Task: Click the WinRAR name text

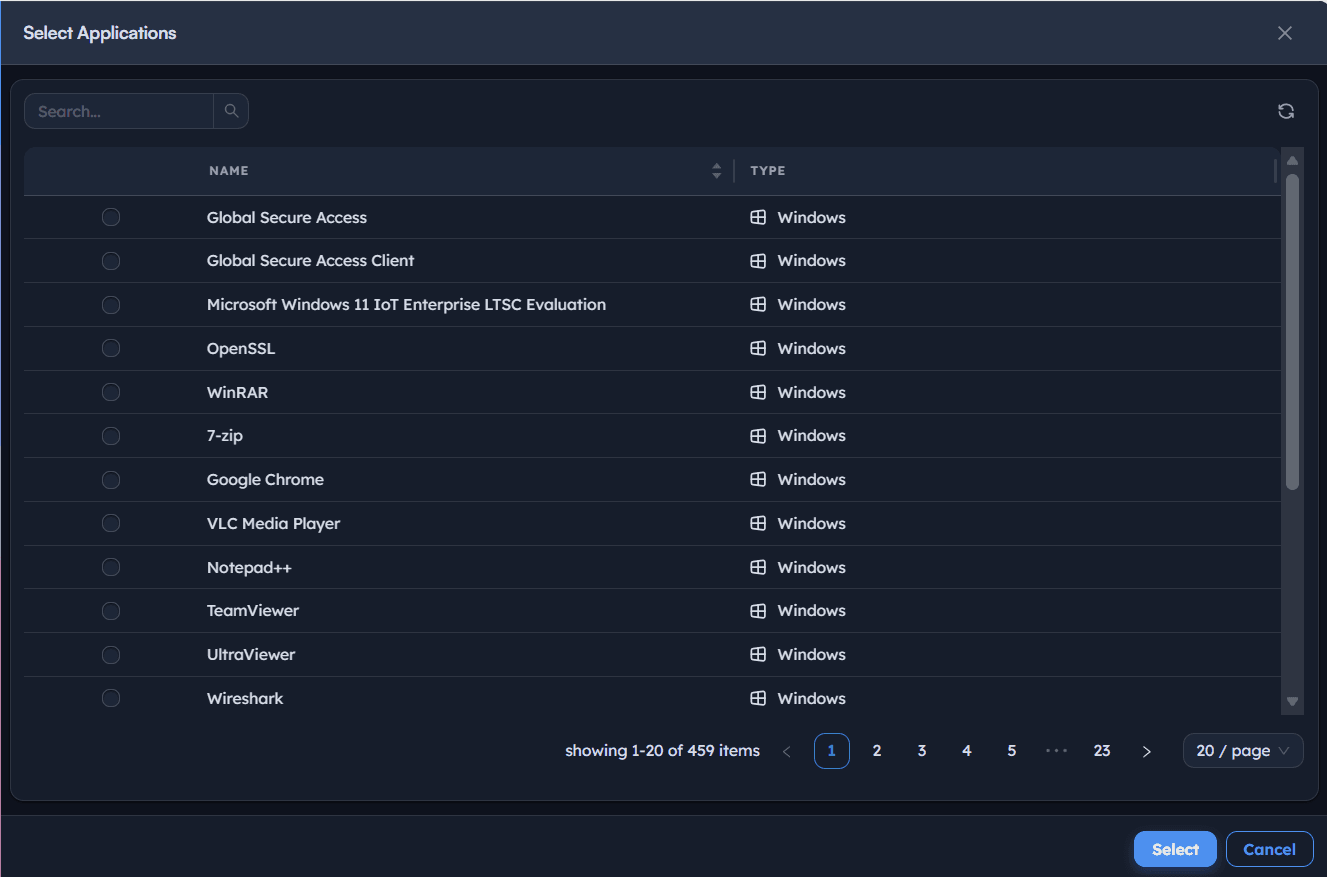Action: pos(238,392)
